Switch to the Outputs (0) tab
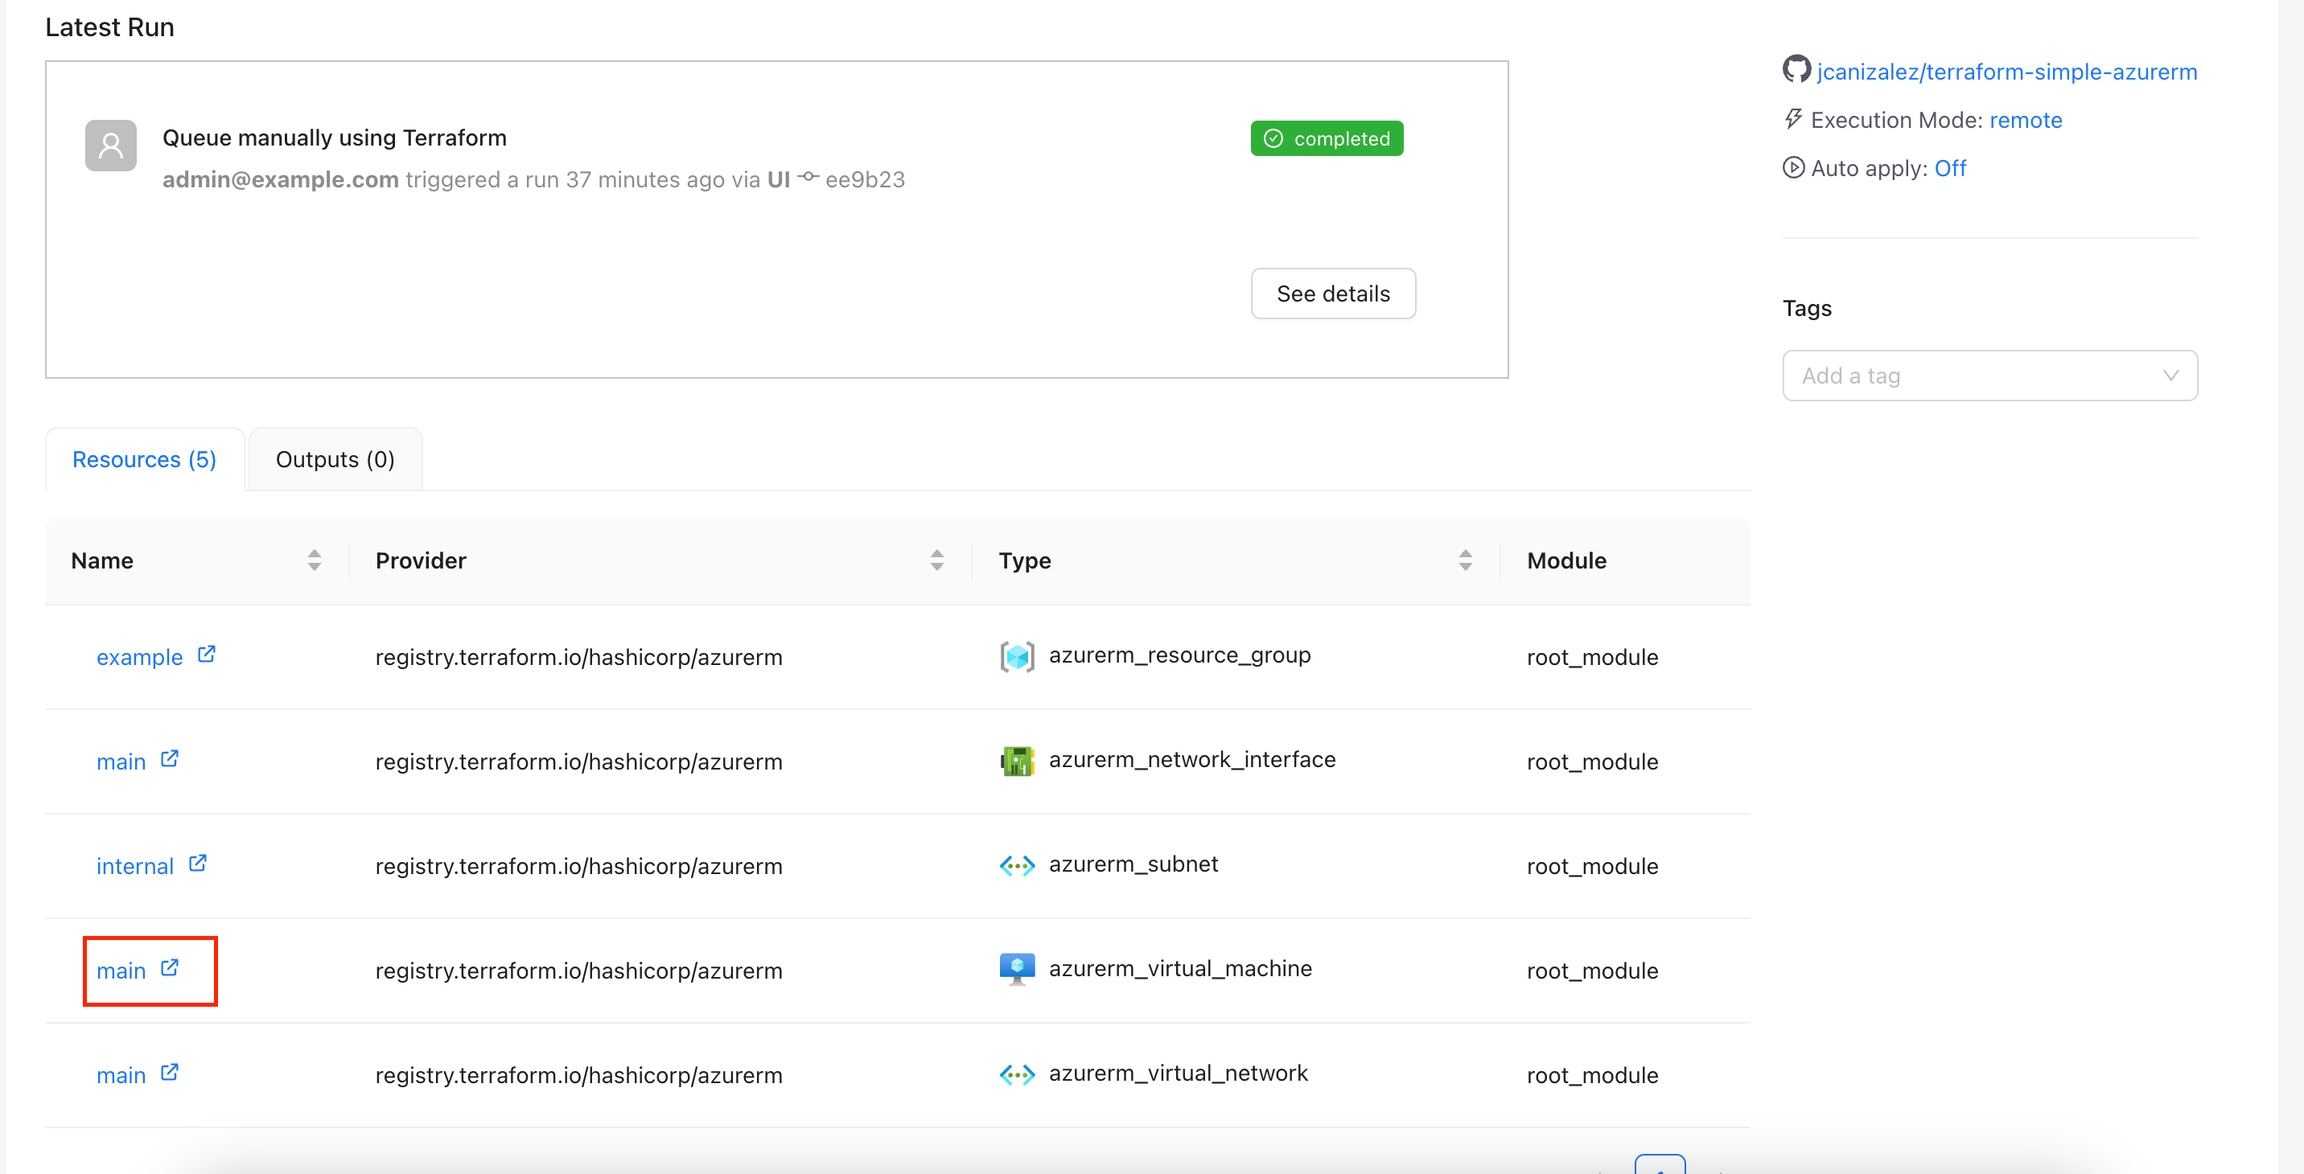The image size is (2304, 1174). coord(335,459)
